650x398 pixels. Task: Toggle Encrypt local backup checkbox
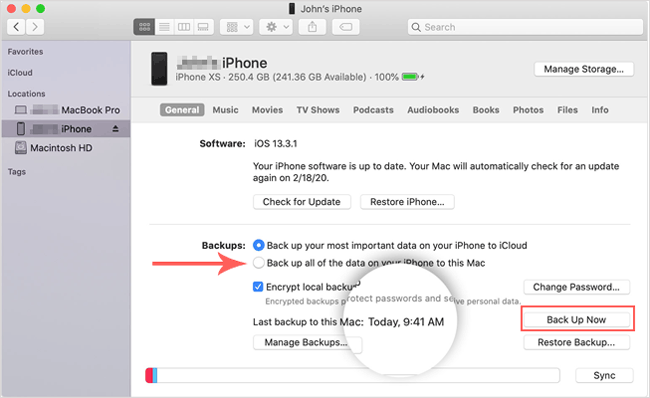pyautogui.click(x=258, y=287)
